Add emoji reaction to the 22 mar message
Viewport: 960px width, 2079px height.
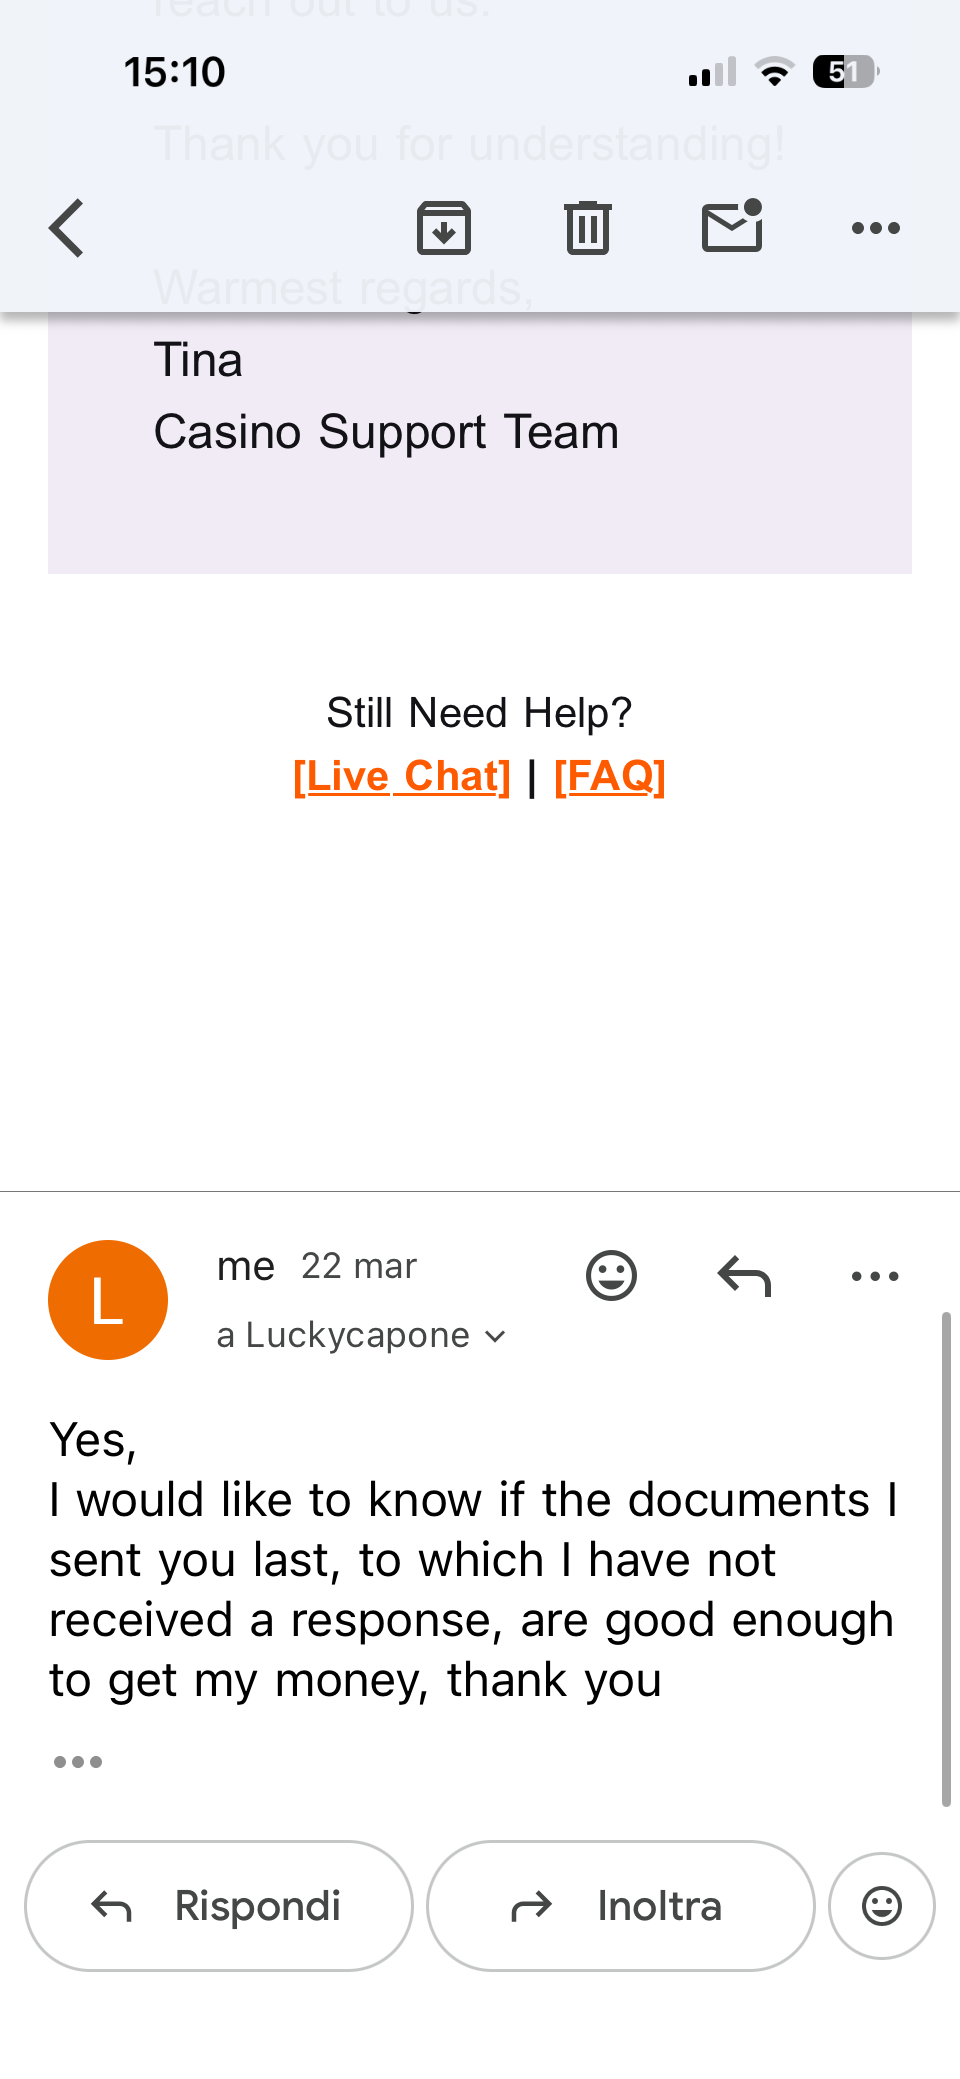[x=611, y=1276]
